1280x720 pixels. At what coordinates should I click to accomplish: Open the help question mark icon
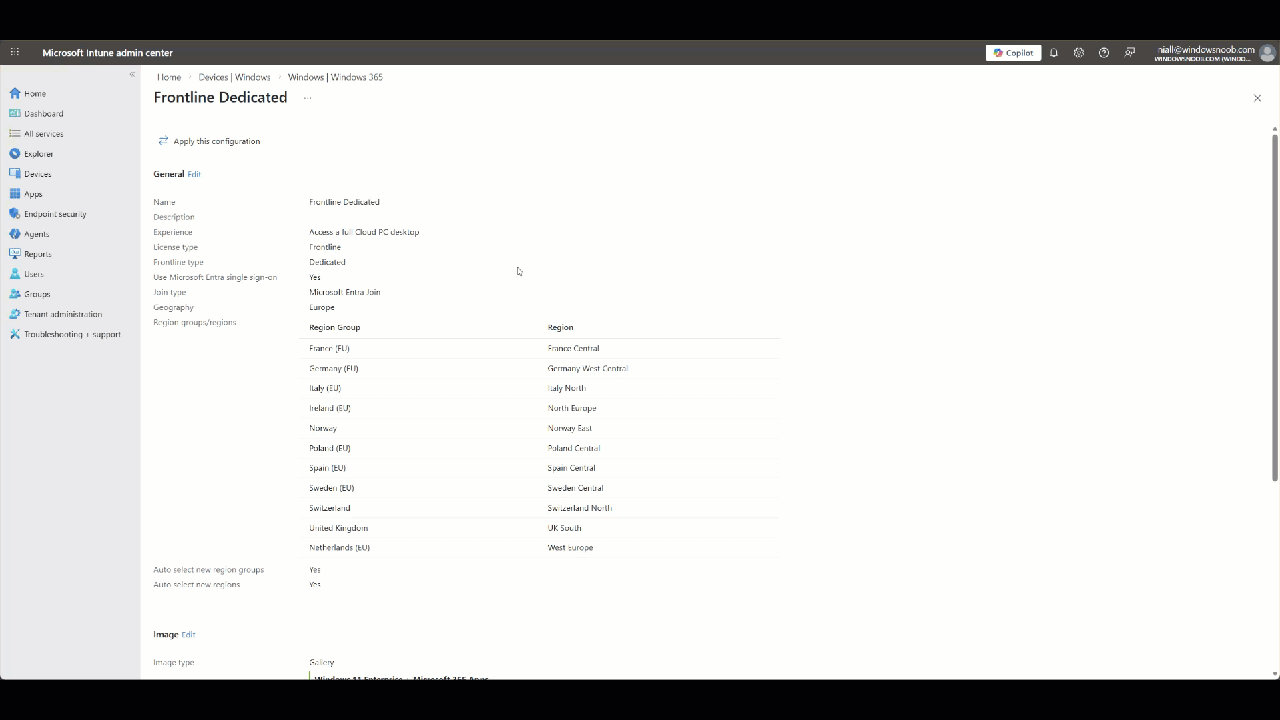pos(1104,53)
